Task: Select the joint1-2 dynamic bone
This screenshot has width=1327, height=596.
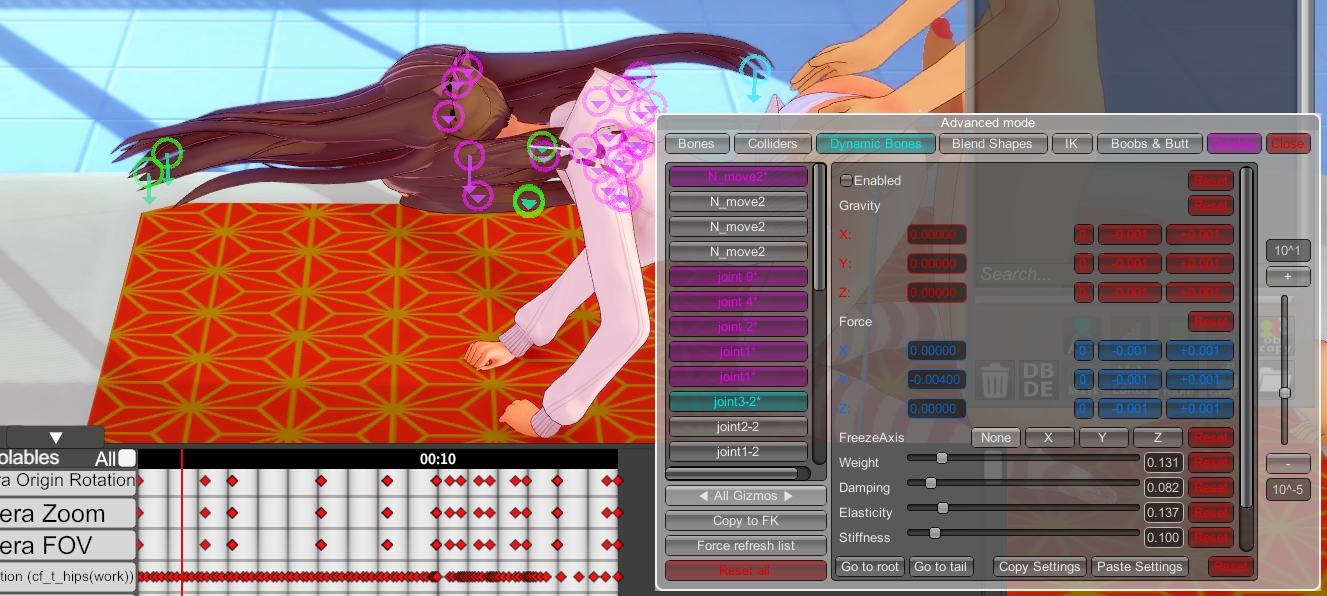Action: coord(738,452)
